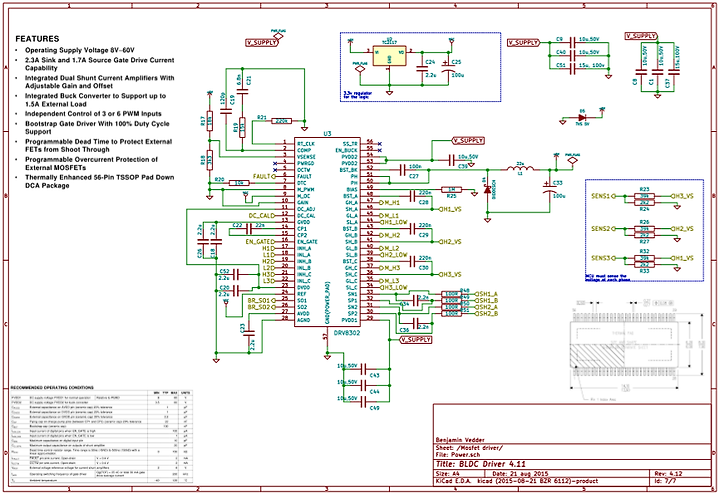The image size is (720, 494).
Task: Select the 'Independent Control of 3 or 6 PWM Inputs' line
Action: 93,113
